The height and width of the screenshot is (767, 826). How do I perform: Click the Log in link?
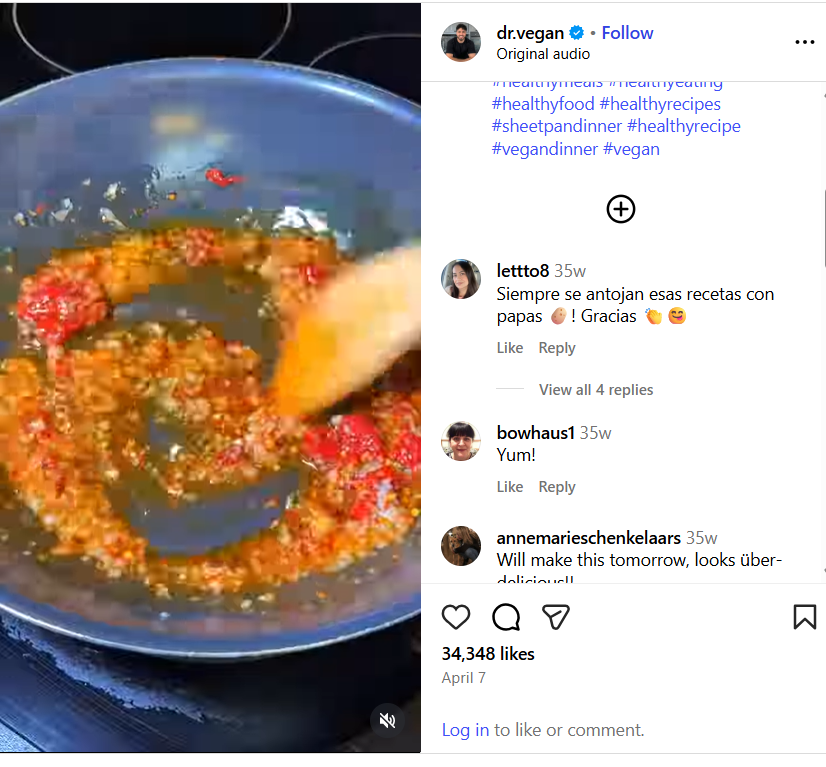click(x=465, y=730)
